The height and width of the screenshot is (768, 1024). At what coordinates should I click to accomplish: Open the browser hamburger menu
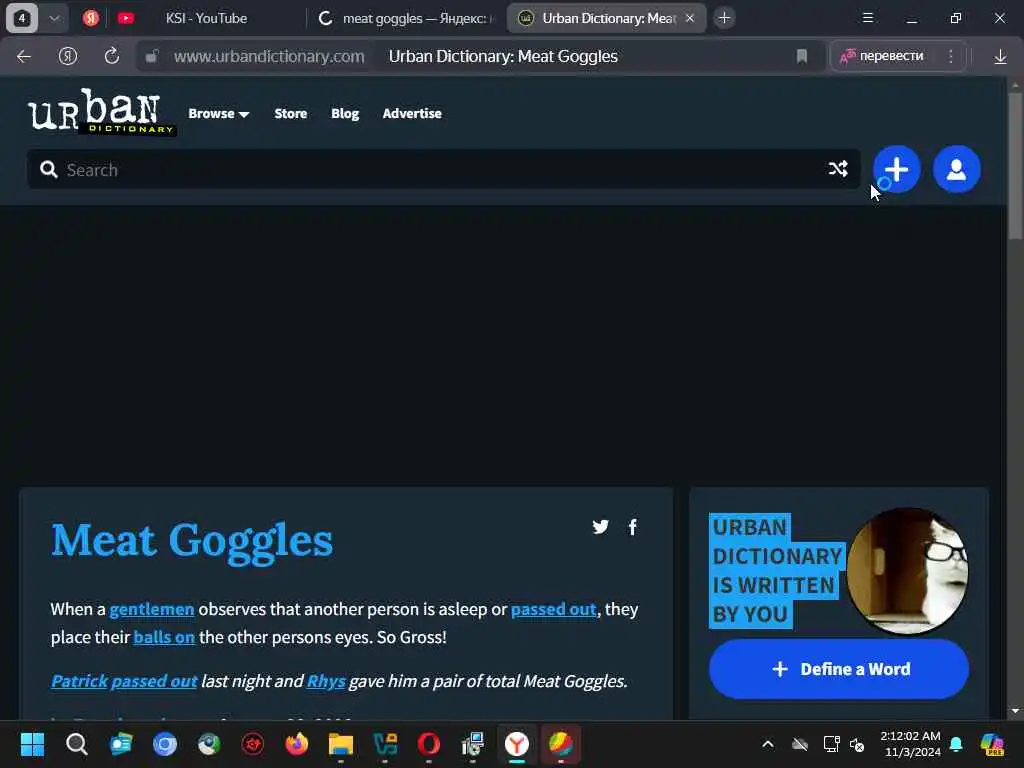click(868, 18)
